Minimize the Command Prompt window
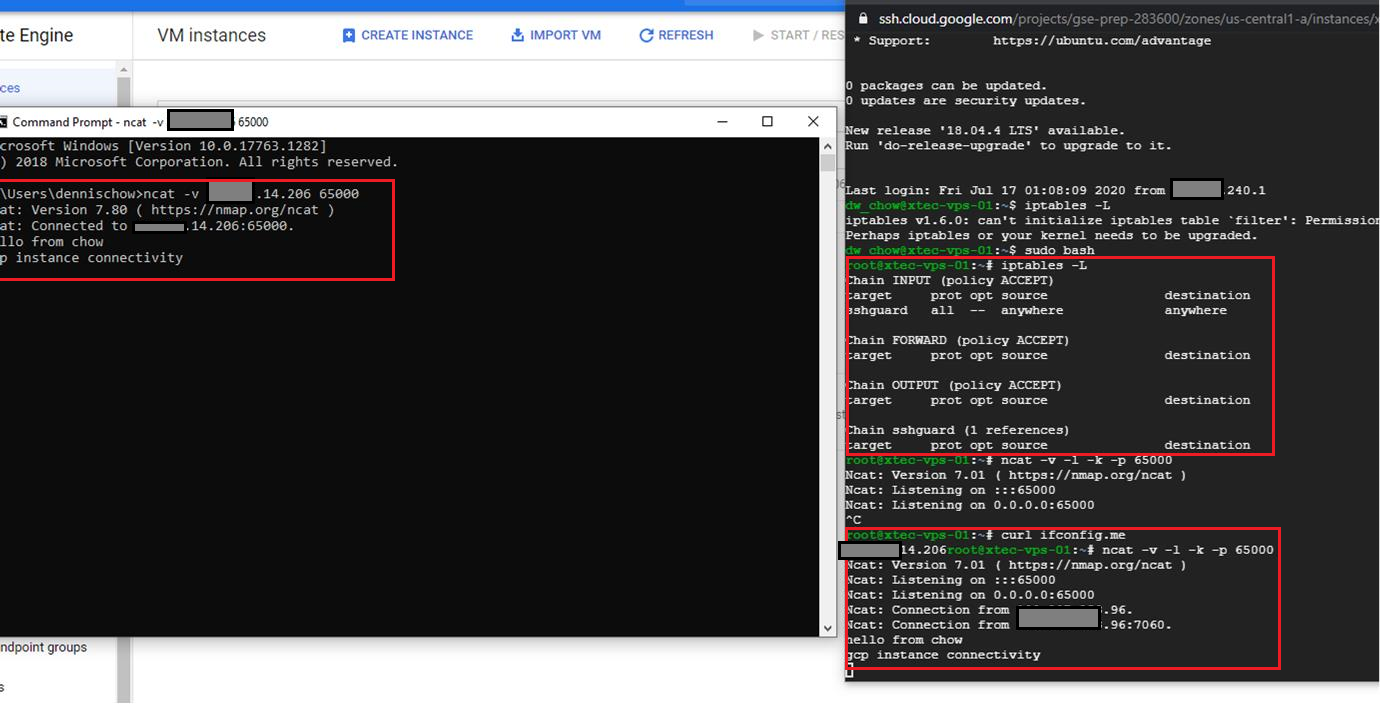The width and height of the screenshot is (1380, 704). pos(722,121)
